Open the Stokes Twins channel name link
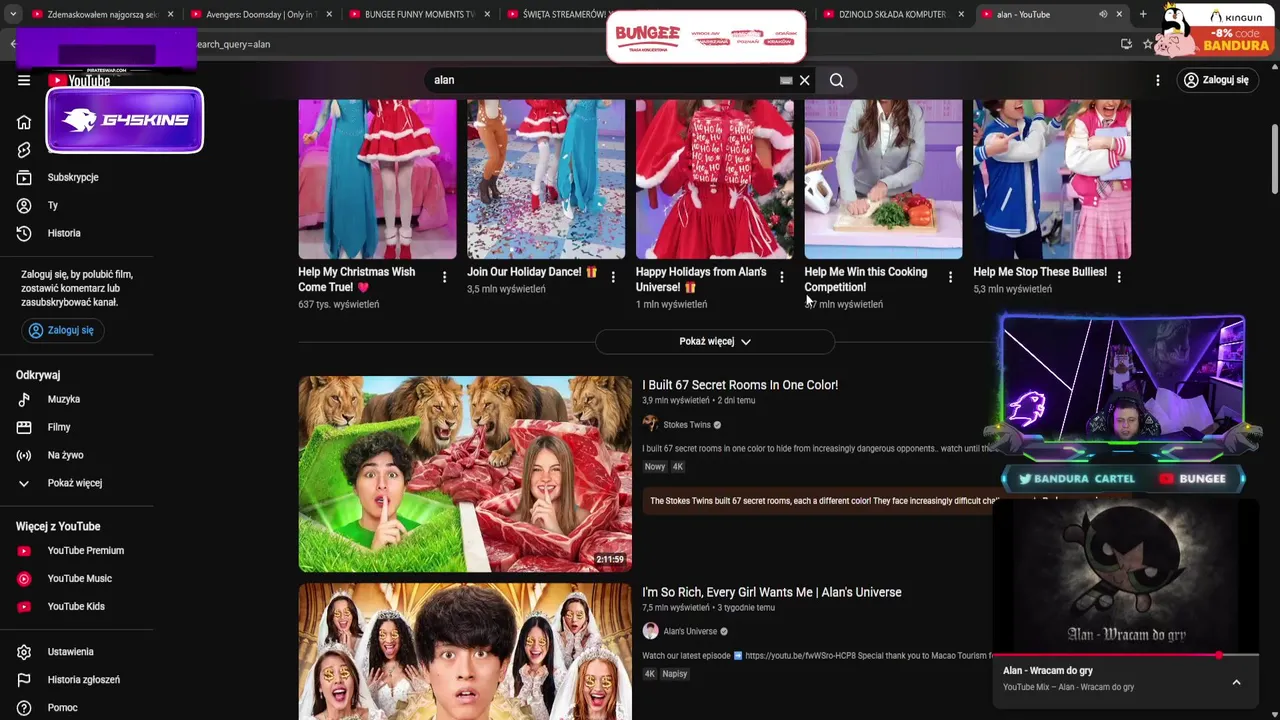The height and width of the screenshot is (720, 1280). (x=687, y=425)
